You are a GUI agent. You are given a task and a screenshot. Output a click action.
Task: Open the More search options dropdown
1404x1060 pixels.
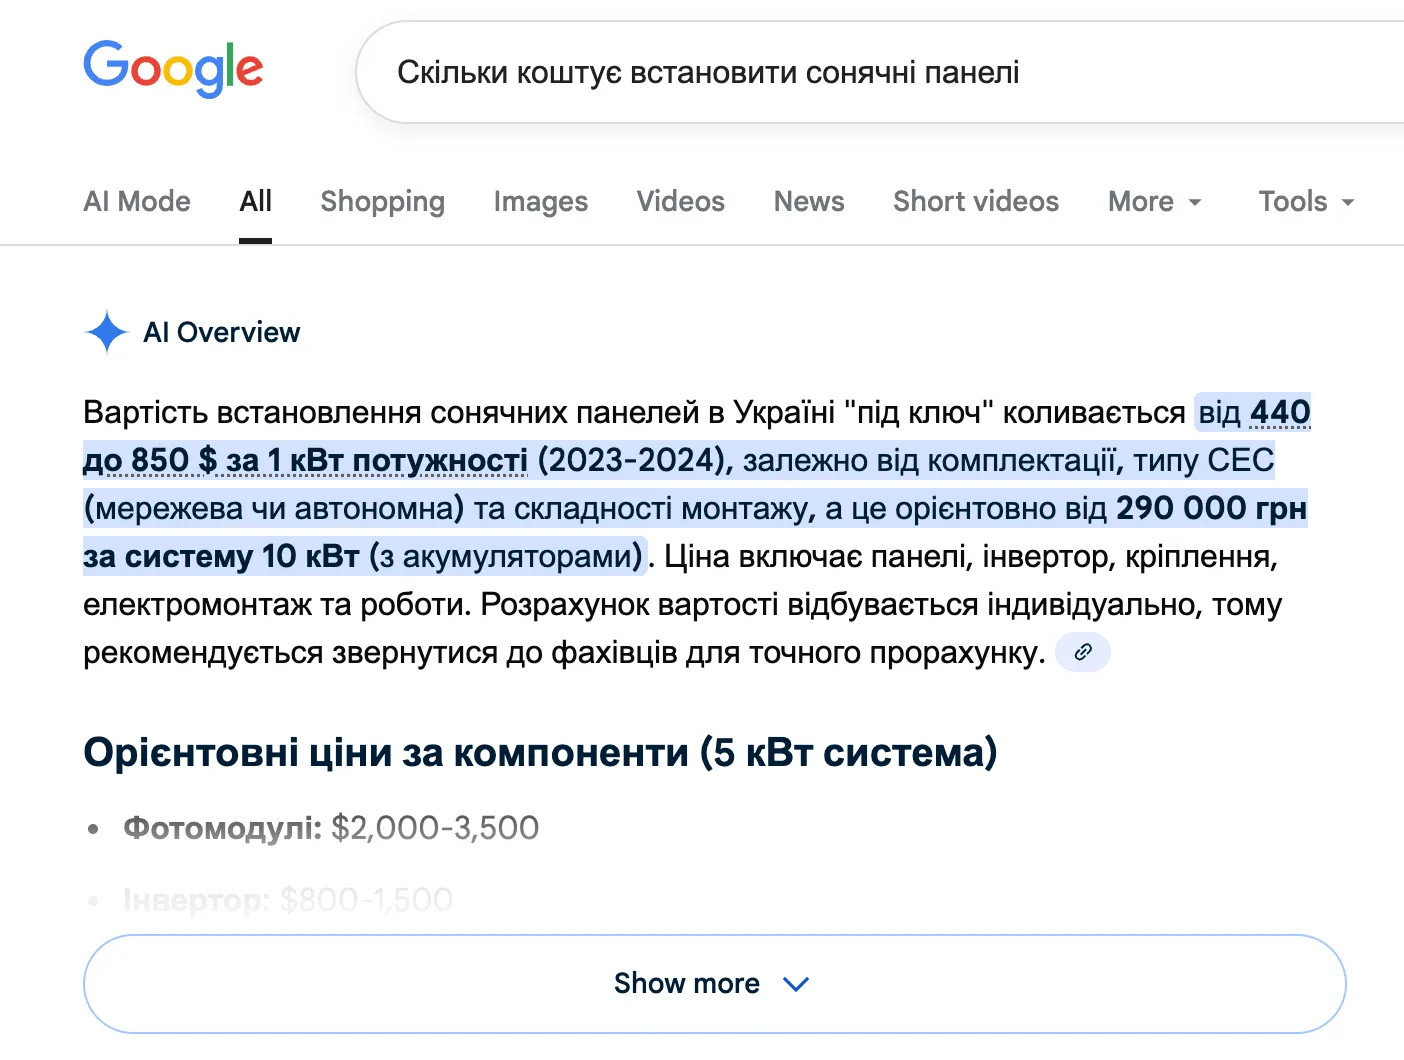click(x=1153, y=202)
